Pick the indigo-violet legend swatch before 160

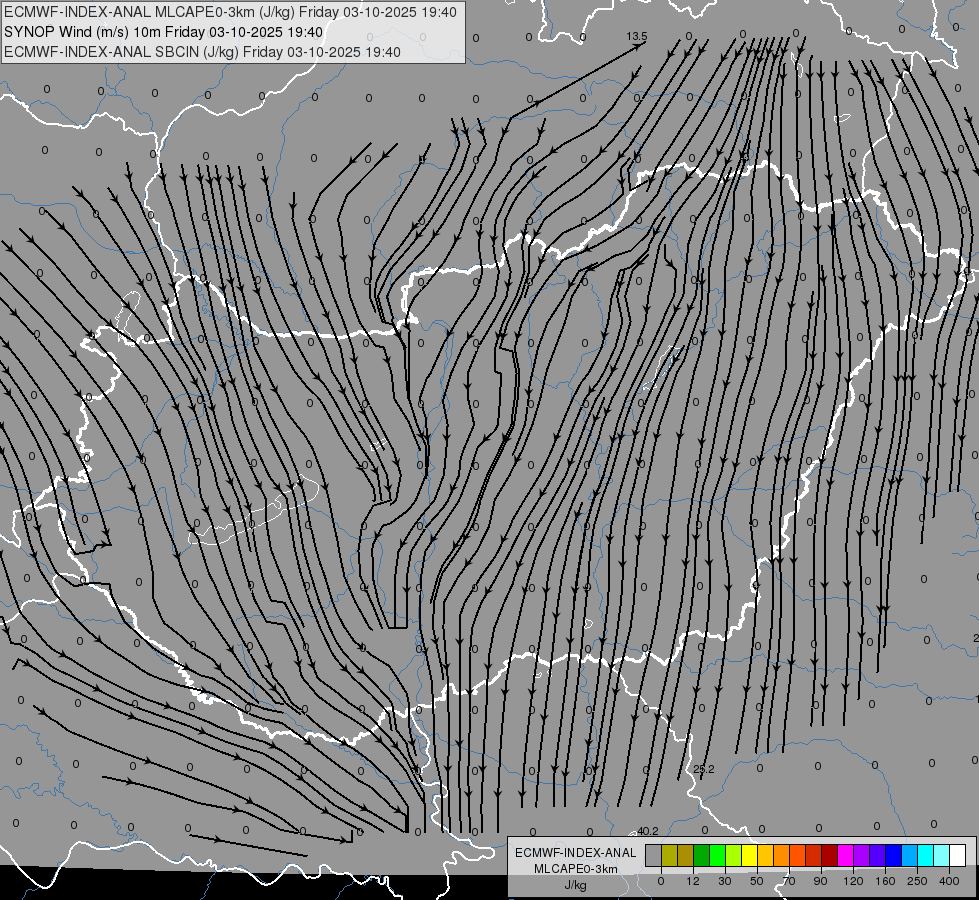point(877,855)
